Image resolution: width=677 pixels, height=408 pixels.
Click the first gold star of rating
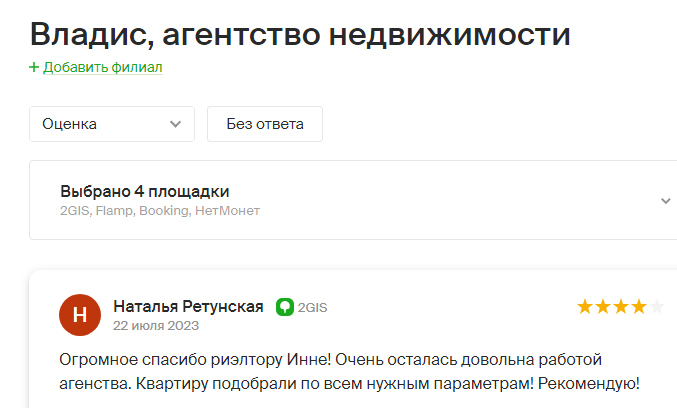(585, 307)
